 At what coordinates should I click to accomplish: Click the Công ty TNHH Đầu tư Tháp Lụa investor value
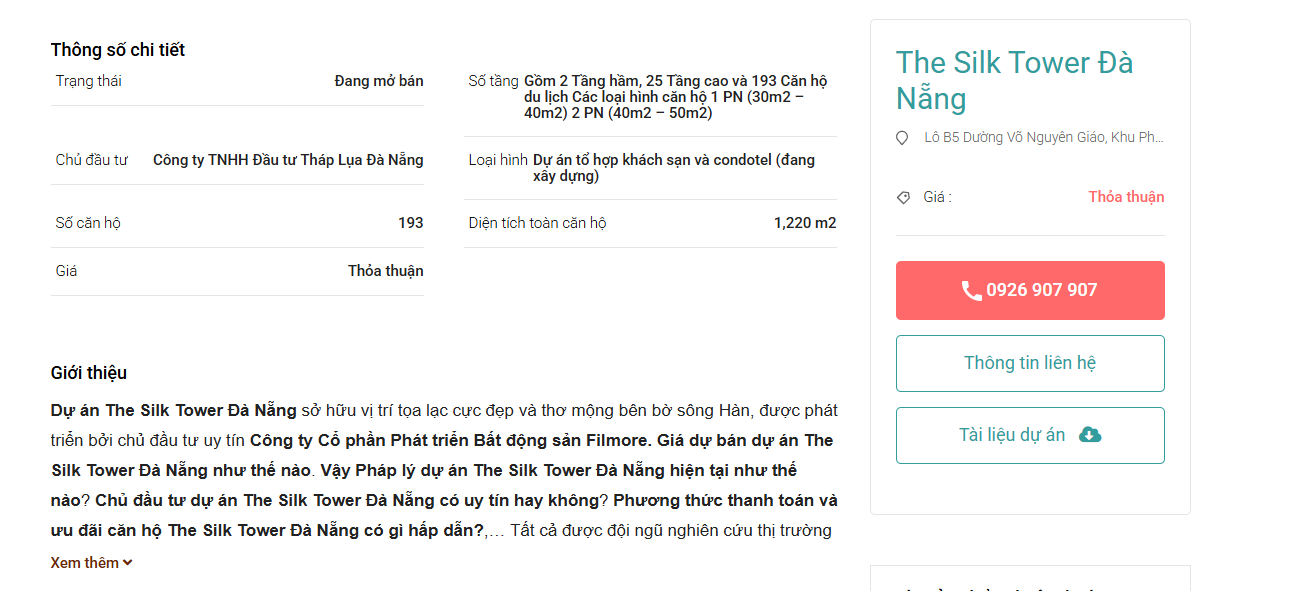[288, 160]
